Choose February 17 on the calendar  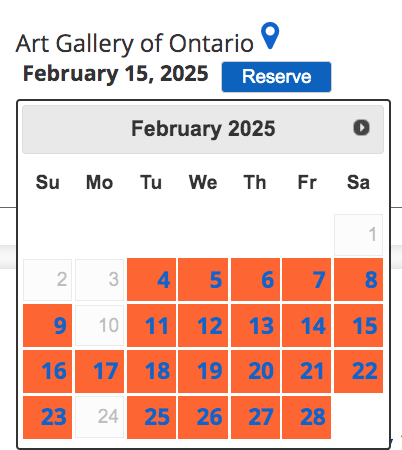(99, 371)
